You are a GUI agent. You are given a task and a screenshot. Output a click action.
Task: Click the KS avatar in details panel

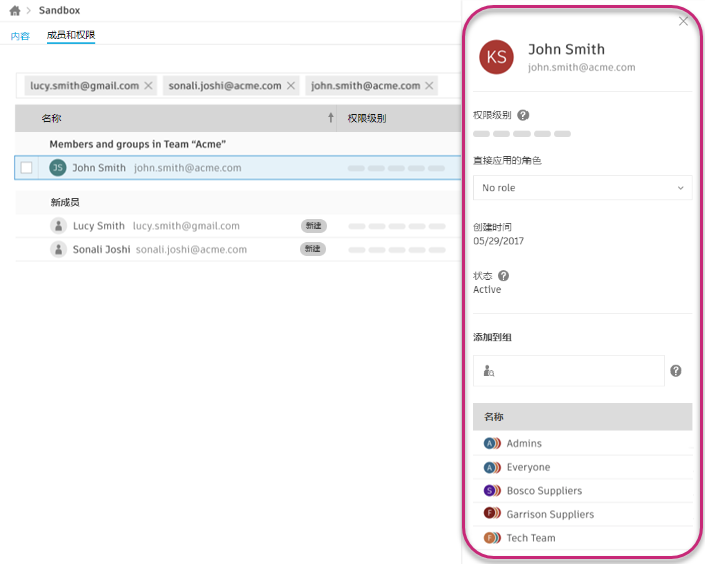[x=496, y=57]
